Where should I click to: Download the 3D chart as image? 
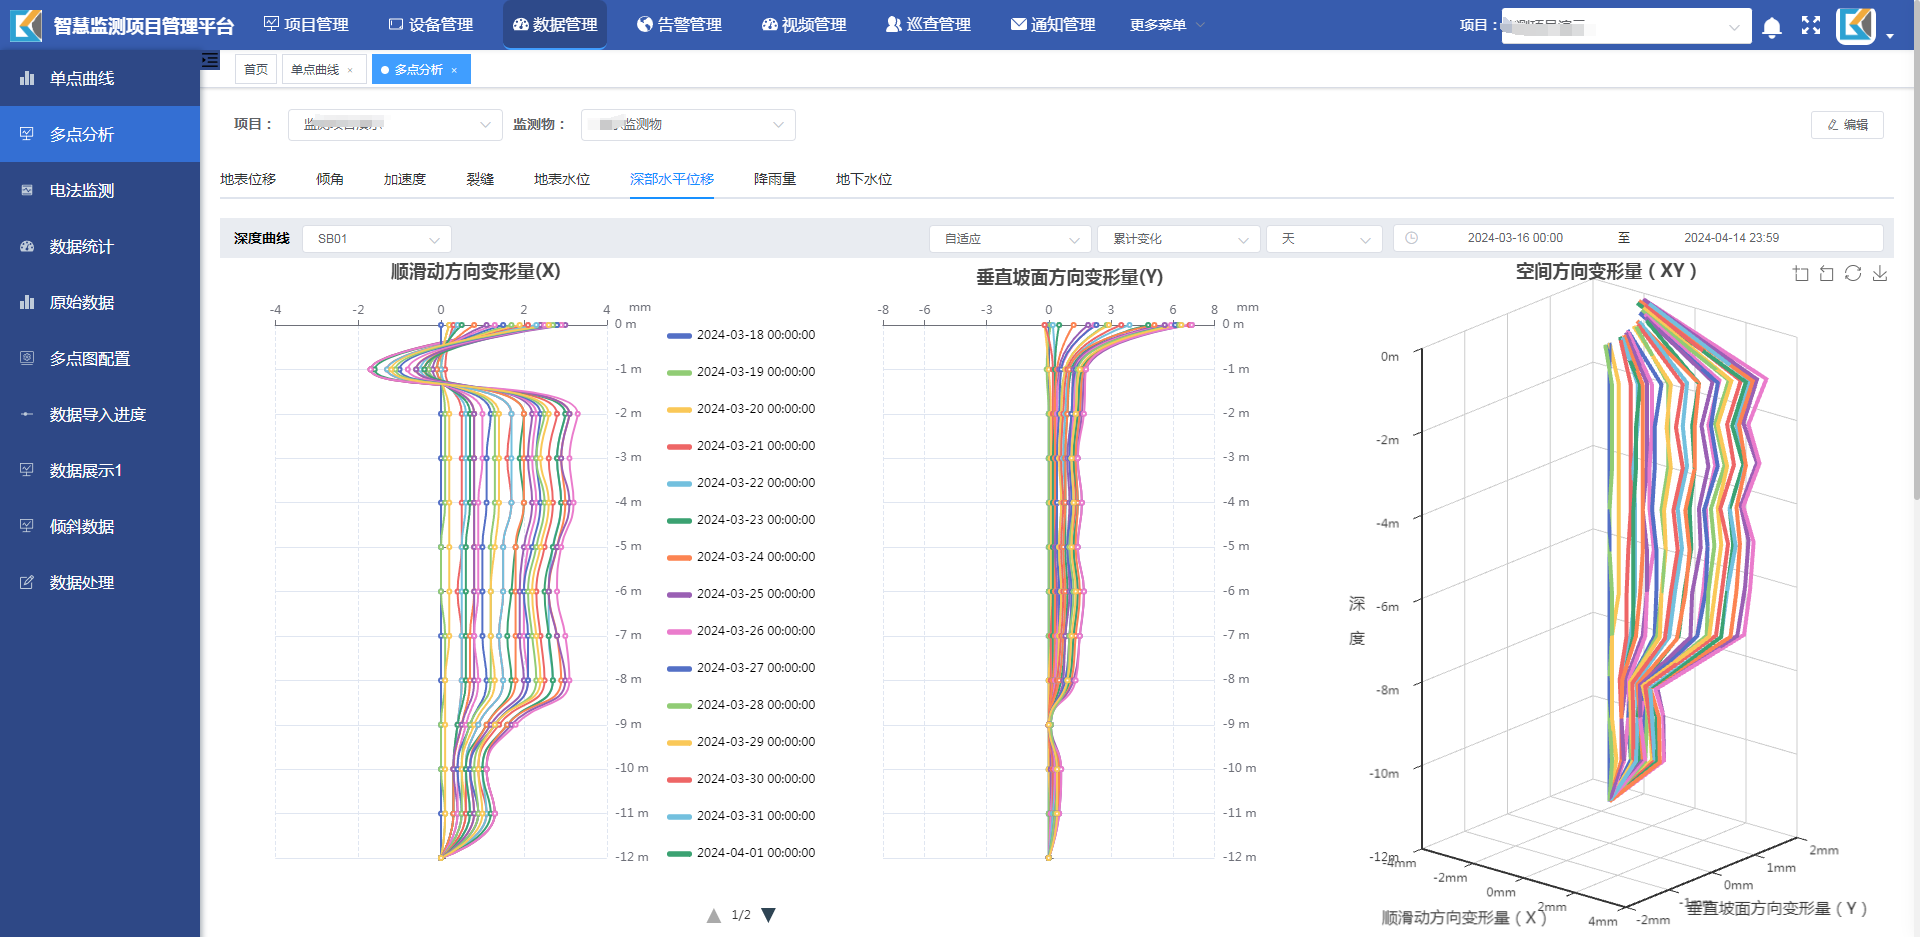(x=1880, y=274)
